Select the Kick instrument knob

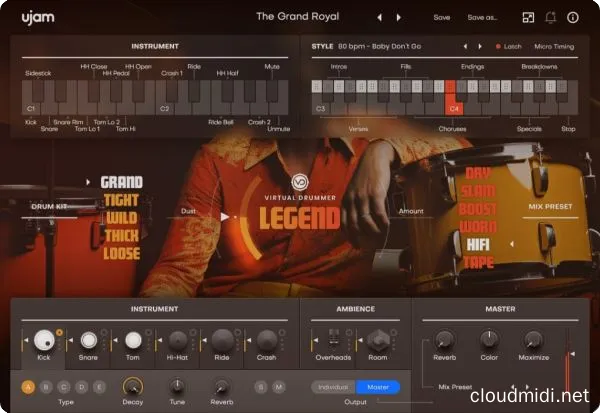pos(44,340)
